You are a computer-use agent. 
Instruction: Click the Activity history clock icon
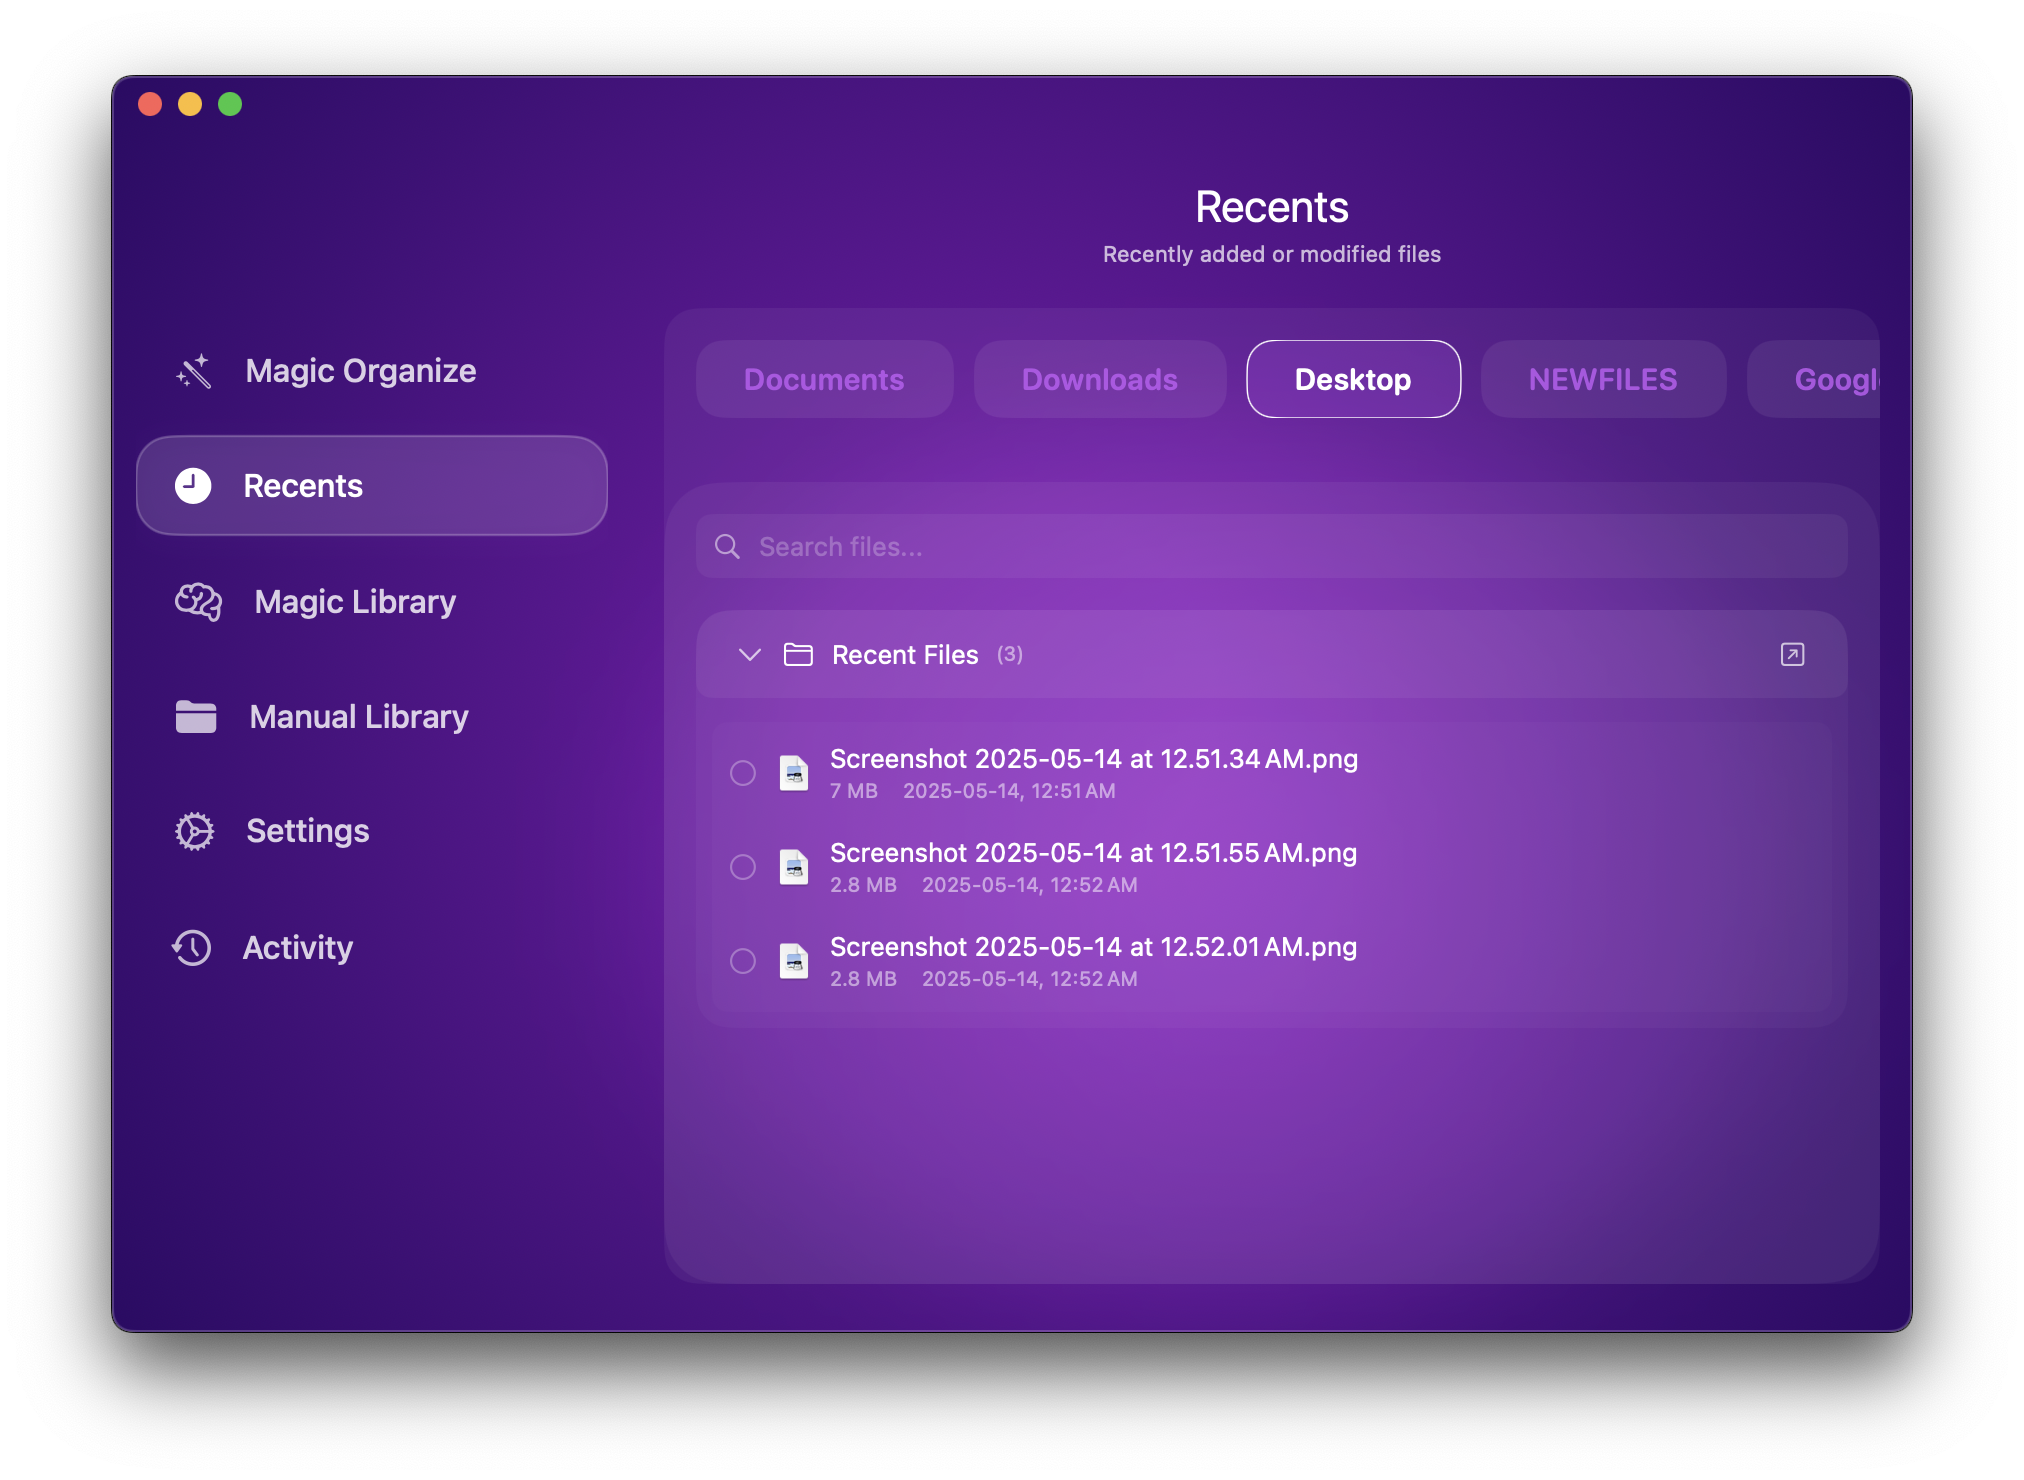tap(192, 948)
